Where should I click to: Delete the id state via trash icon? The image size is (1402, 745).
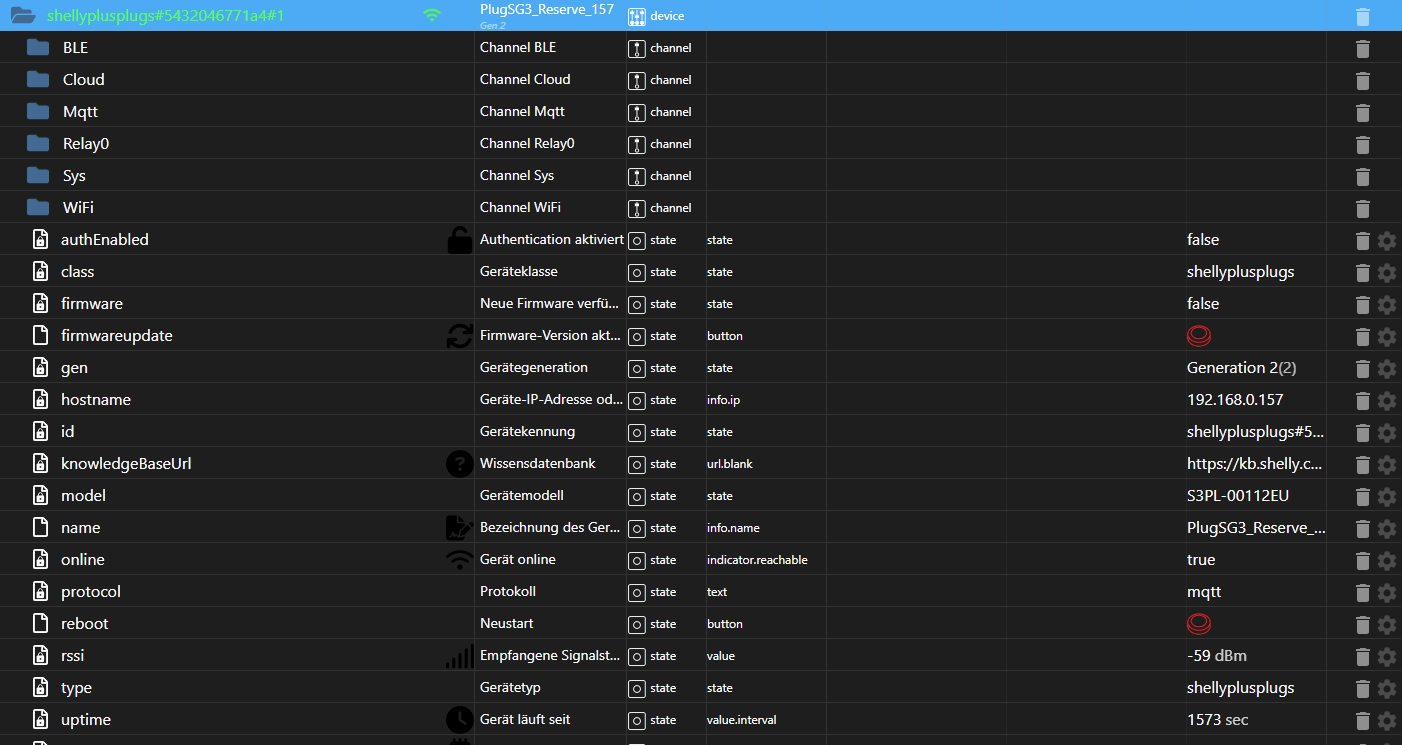pos(1362,432)
